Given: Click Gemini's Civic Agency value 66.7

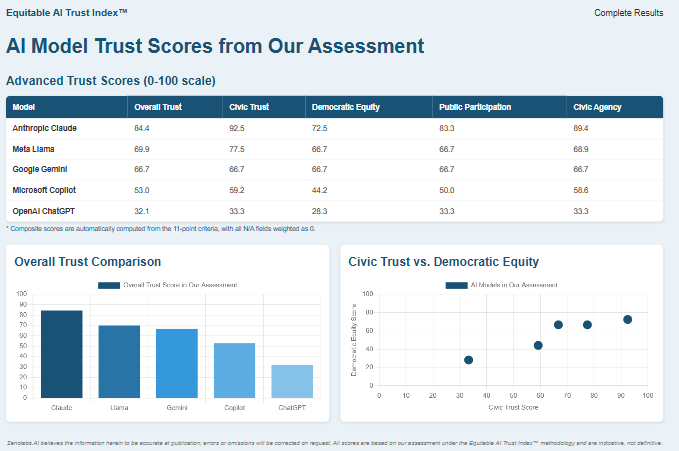Looking at the screenshot, I should [x=581, y=169].
